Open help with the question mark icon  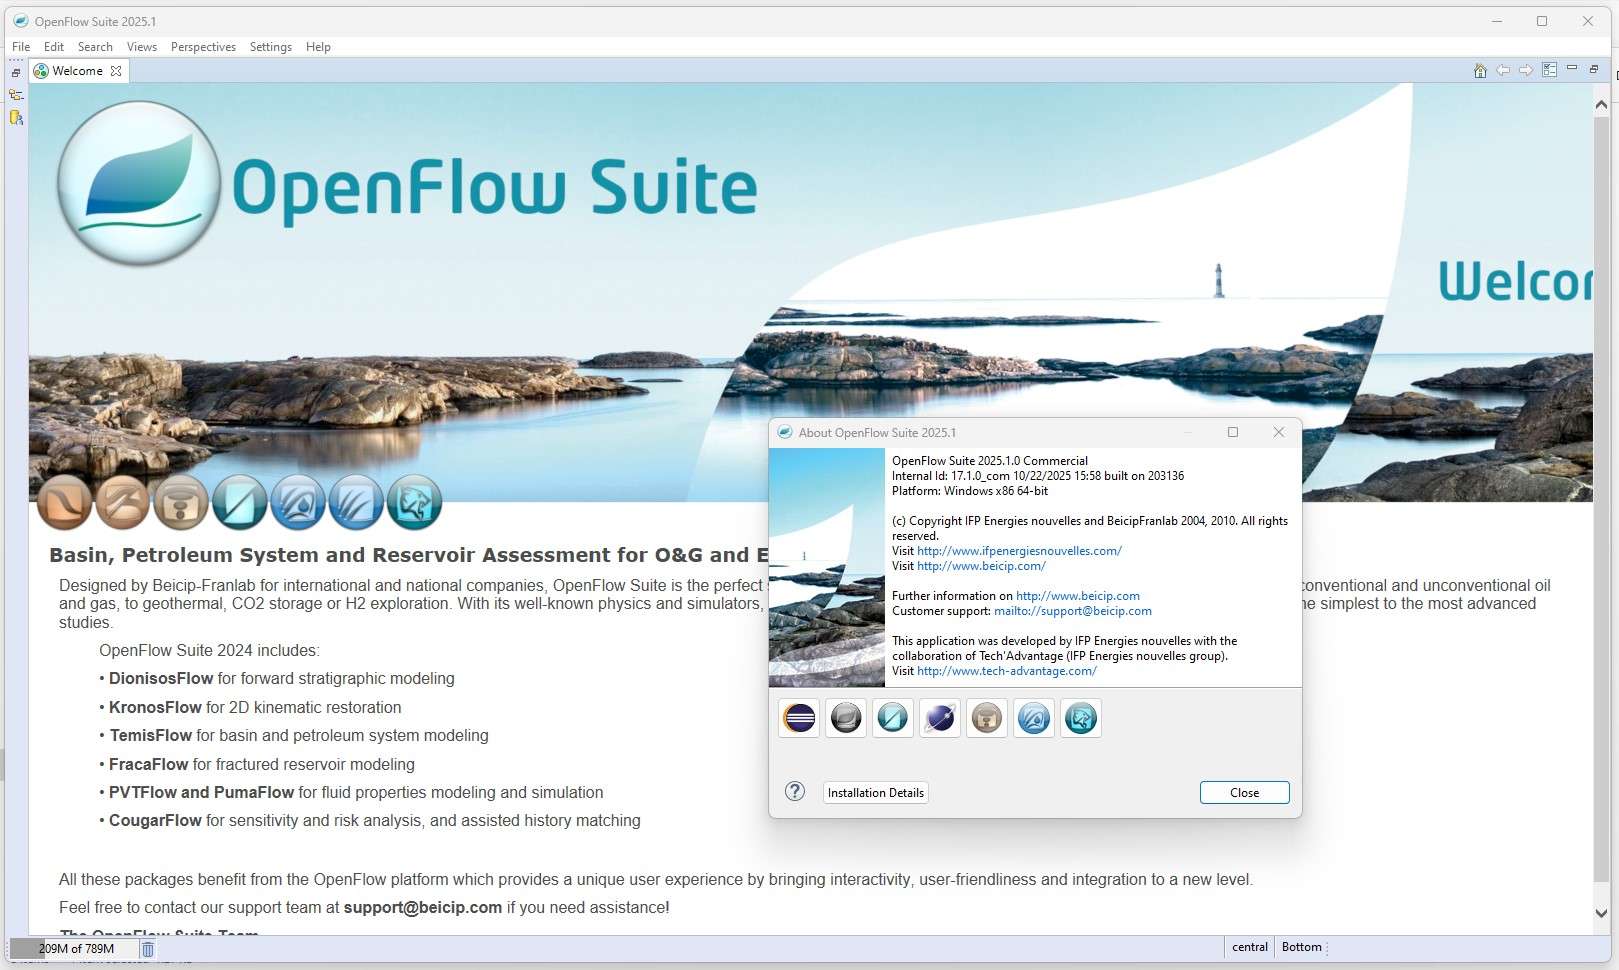[x=795, y=792]
